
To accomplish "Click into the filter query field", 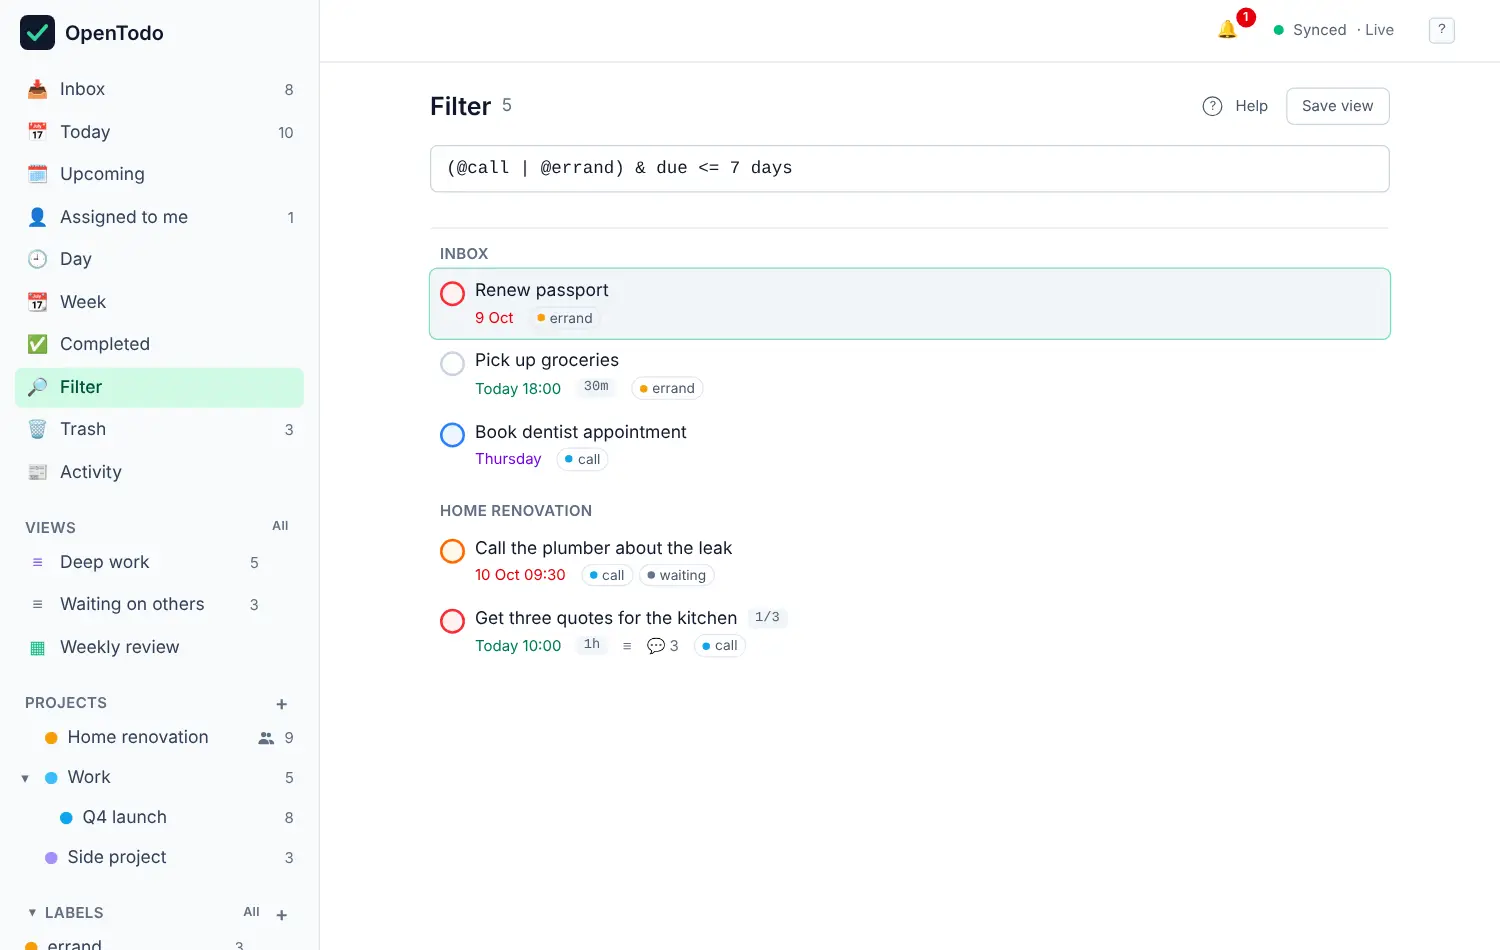I will 909,168.
